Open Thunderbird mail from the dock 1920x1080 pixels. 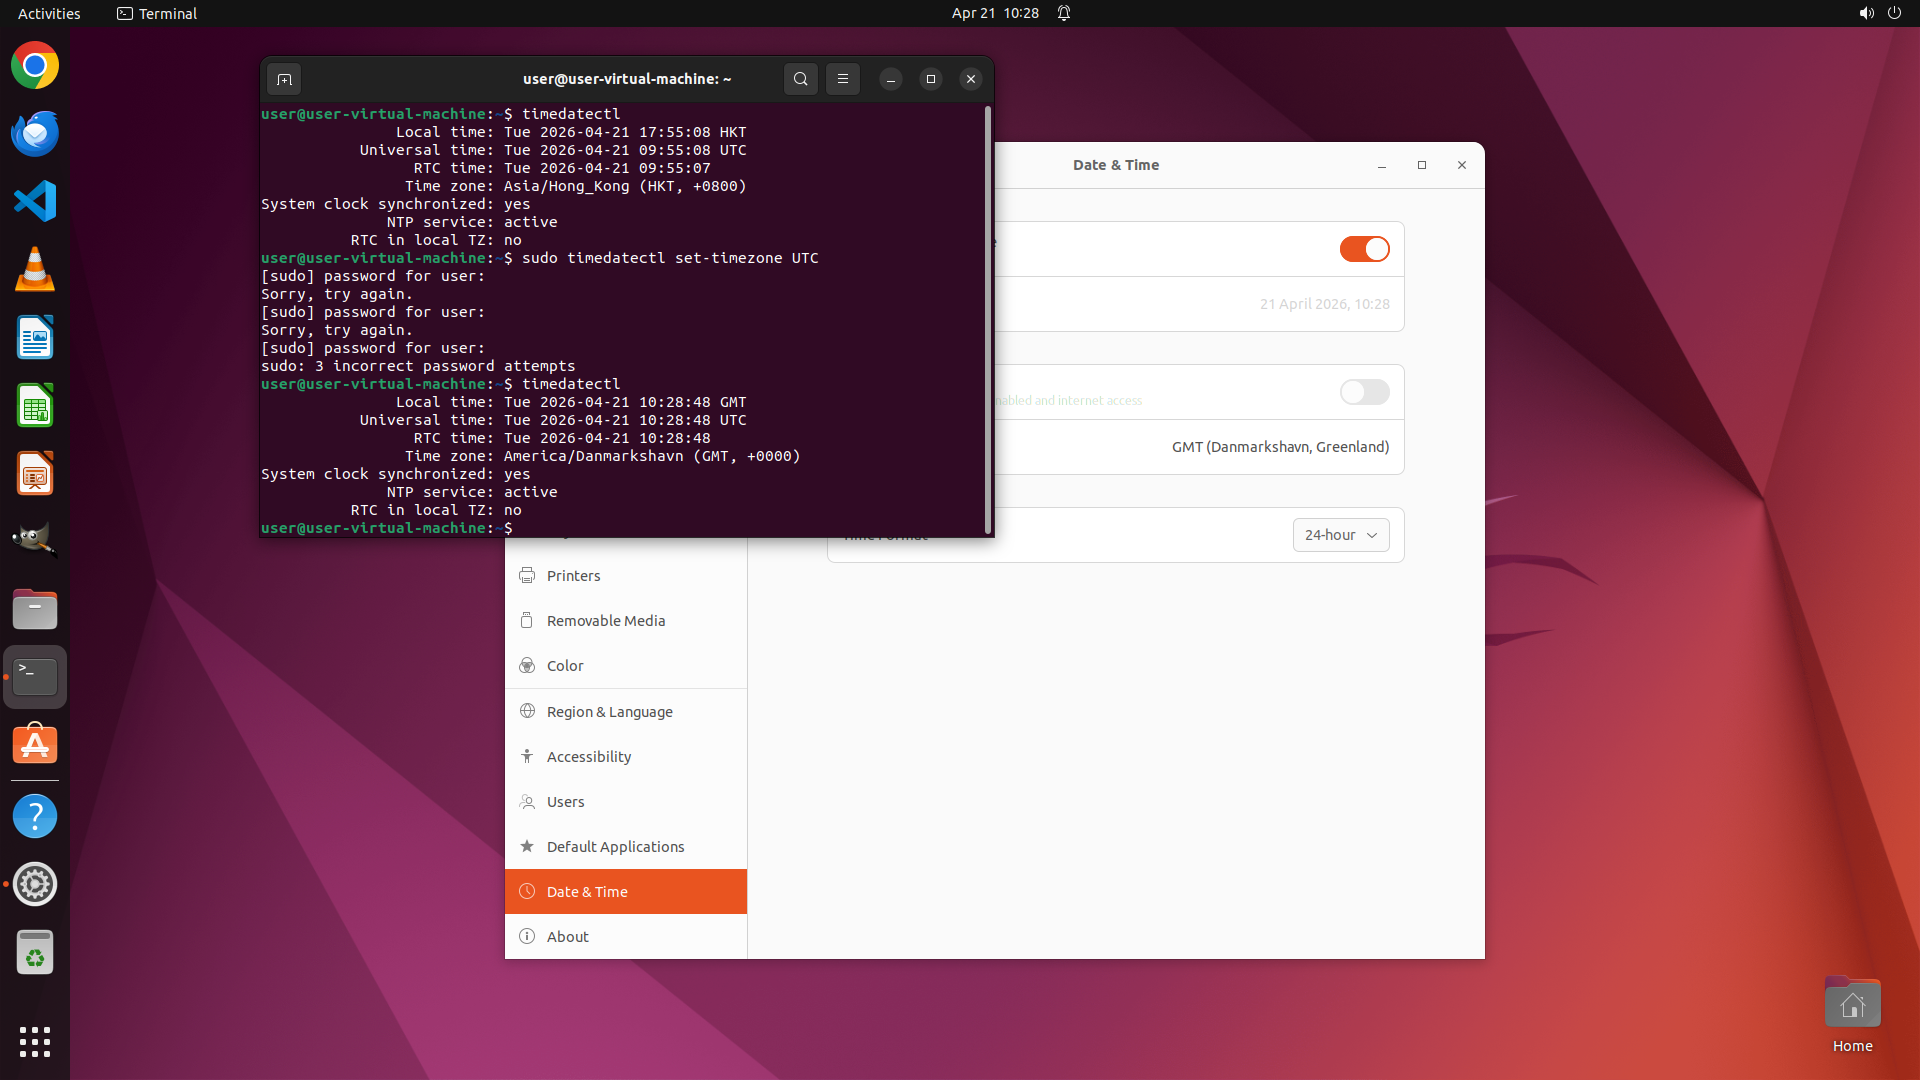coord(35,133)
